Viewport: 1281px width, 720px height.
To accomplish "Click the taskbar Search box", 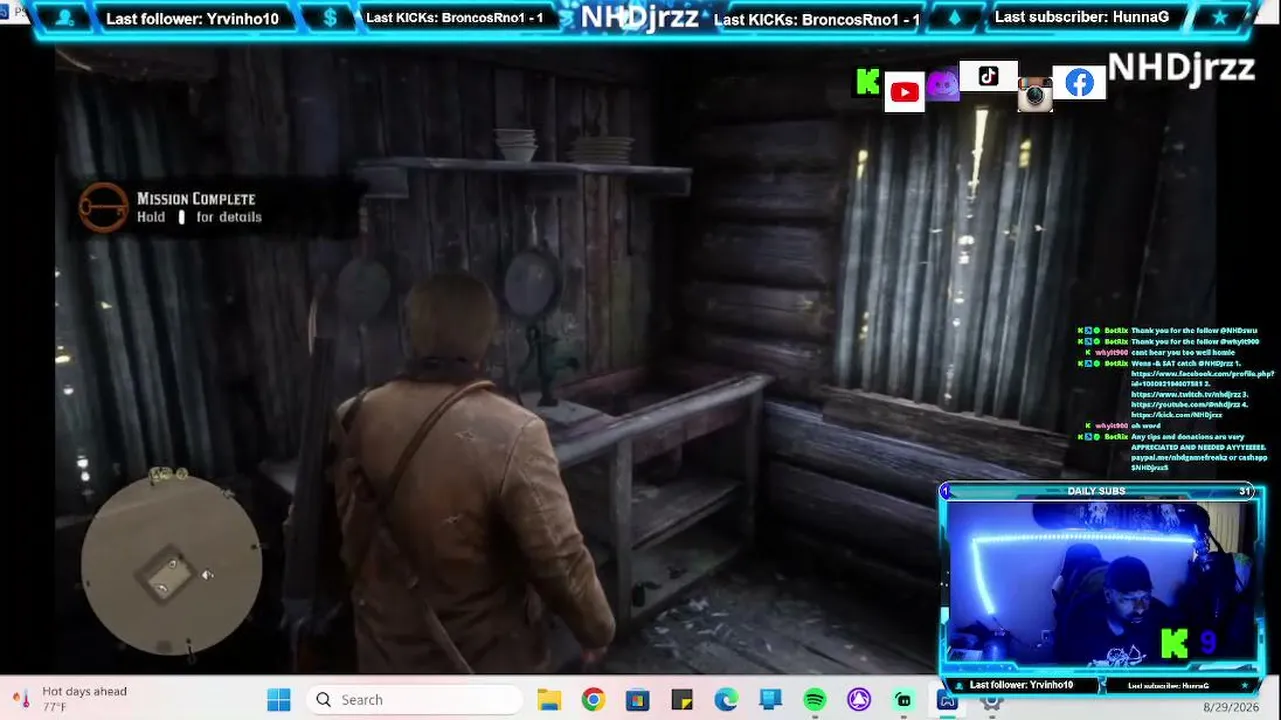I will click(415, 700).
